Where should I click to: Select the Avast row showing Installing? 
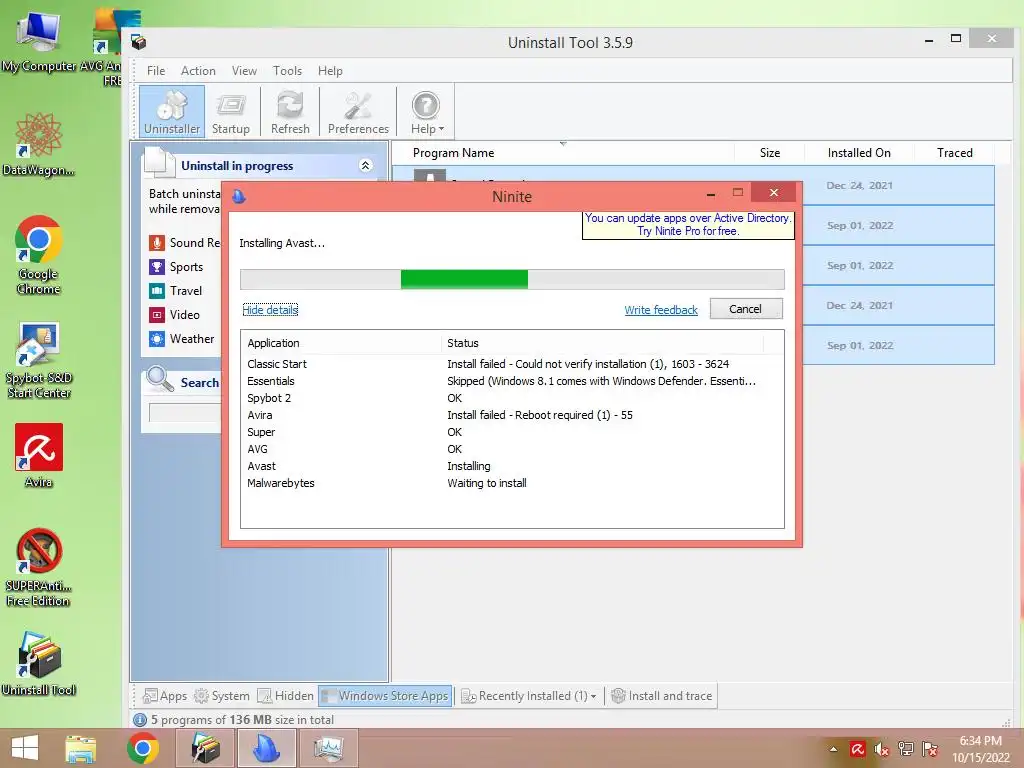[512, 466]
